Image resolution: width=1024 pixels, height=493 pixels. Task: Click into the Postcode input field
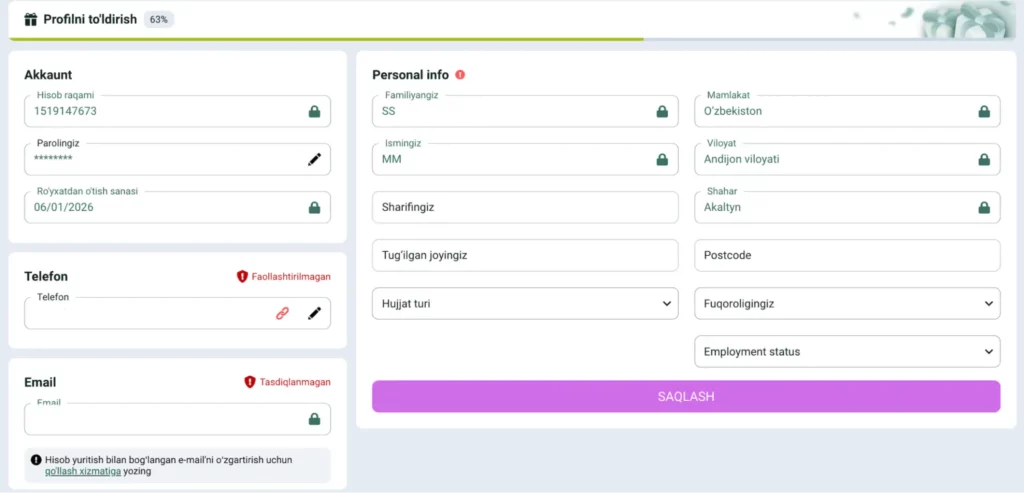(847, 255)
